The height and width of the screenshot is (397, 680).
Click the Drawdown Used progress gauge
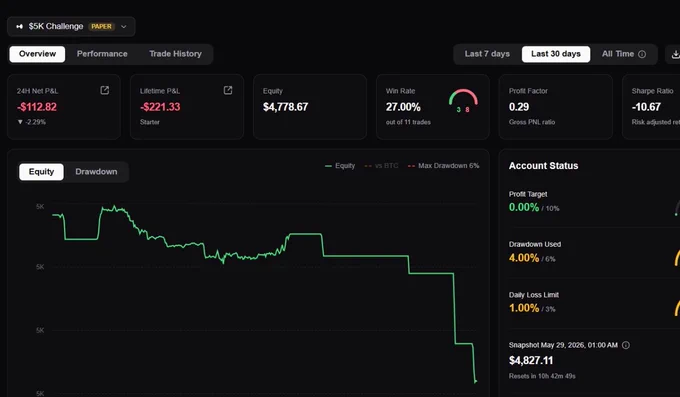(x=677, y=257)
